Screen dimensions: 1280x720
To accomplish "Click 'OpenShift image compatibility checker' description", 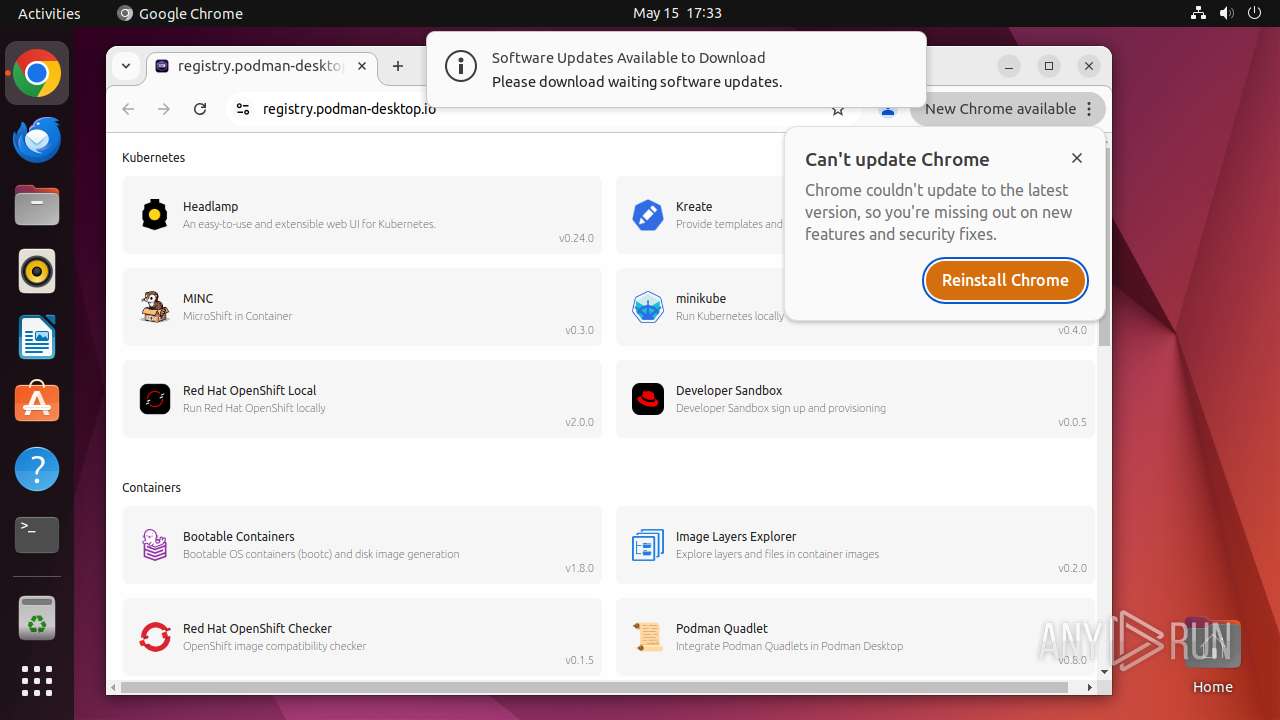I will tap(275, 646).
